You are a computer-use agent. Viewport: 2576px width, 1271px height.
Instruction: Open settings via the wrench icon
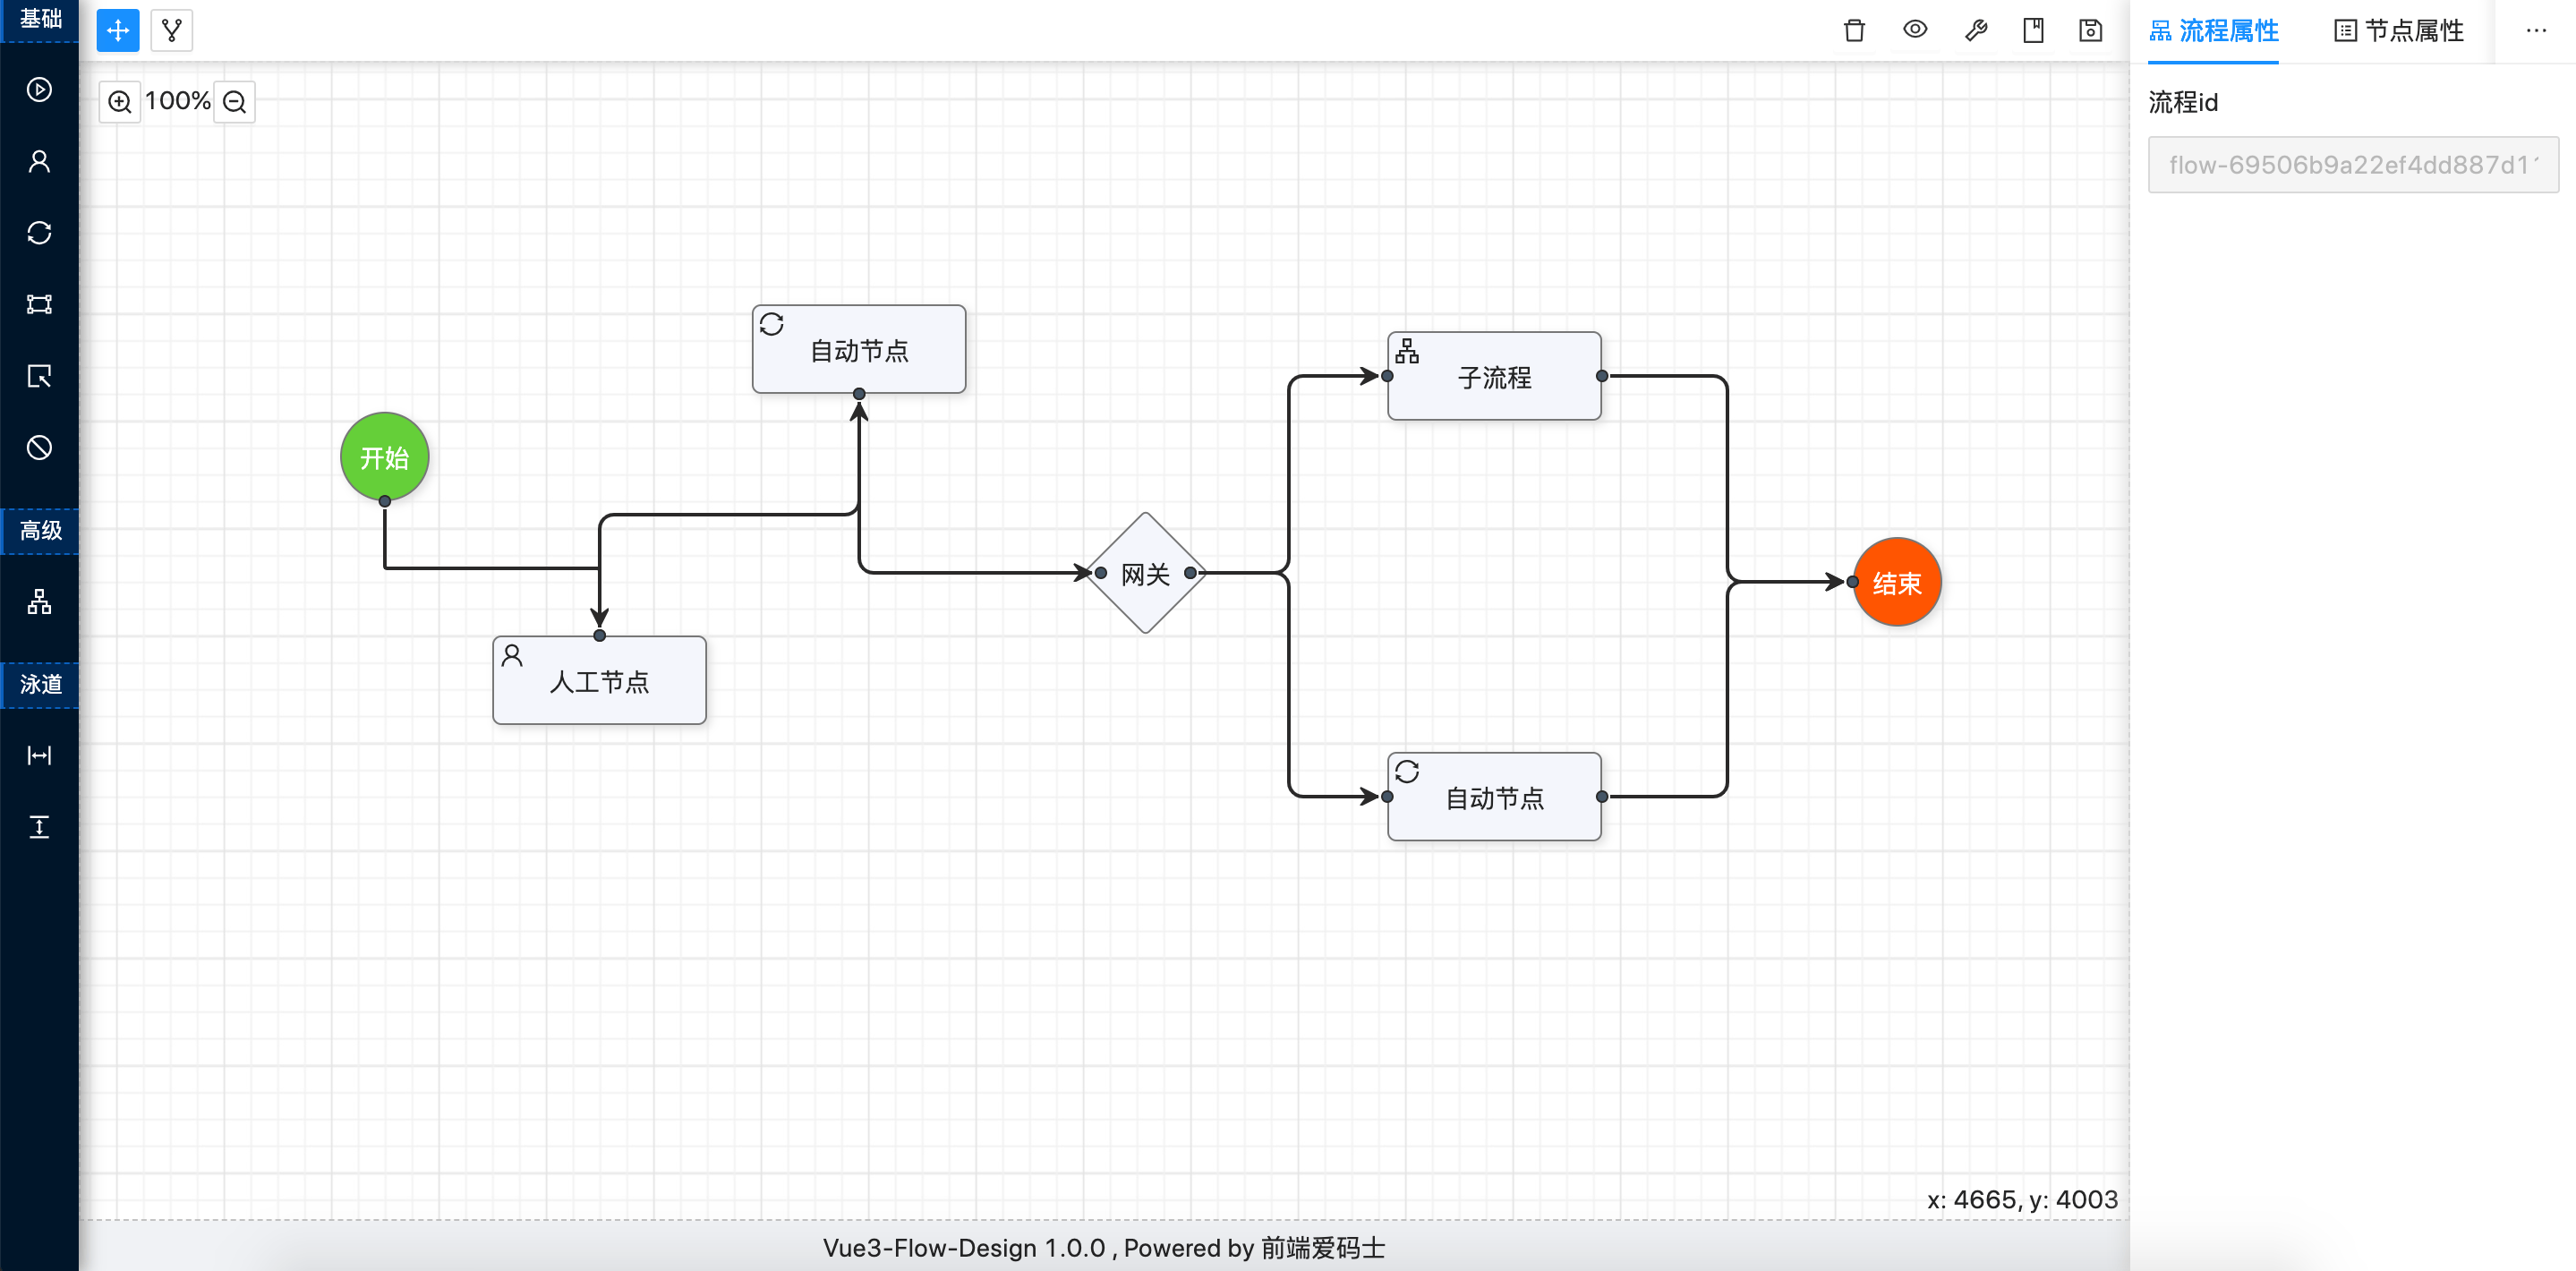[x=1977, y=30]
